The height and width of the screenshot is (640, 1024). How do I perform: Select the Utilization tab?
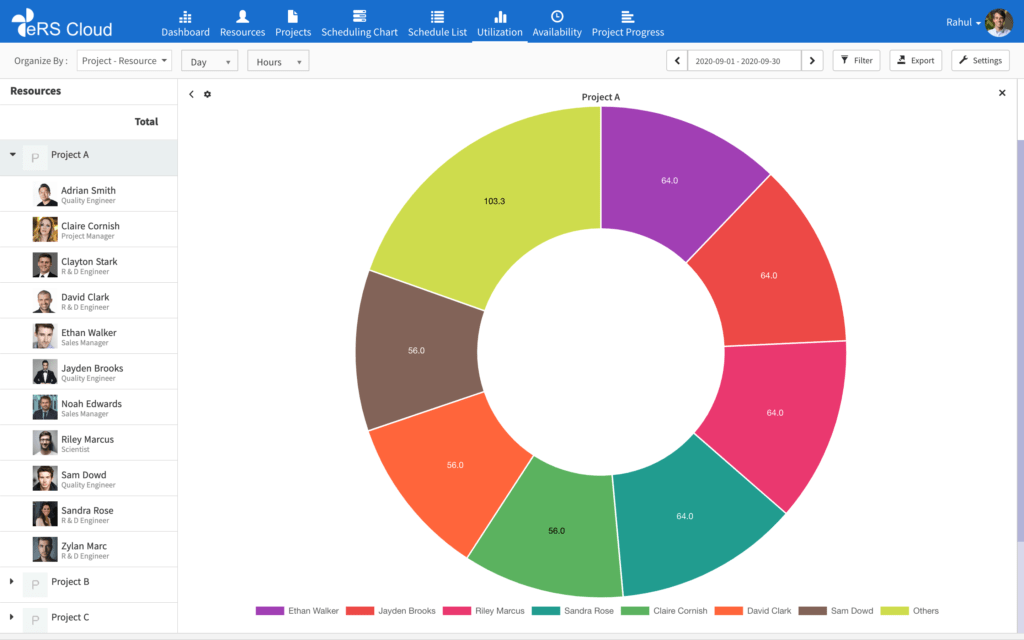click(500, 24)
